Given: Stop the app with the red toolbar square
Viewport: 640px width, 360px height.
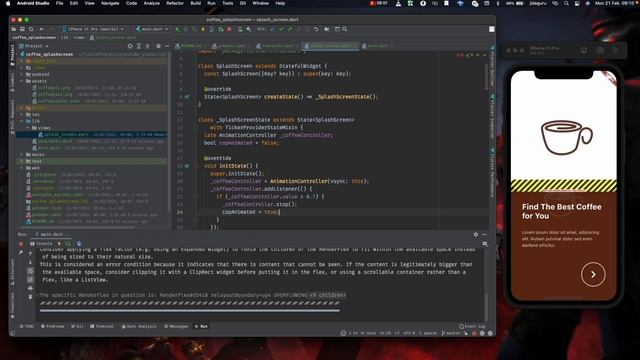Looking at the screenshot, I should coord(229,29).
